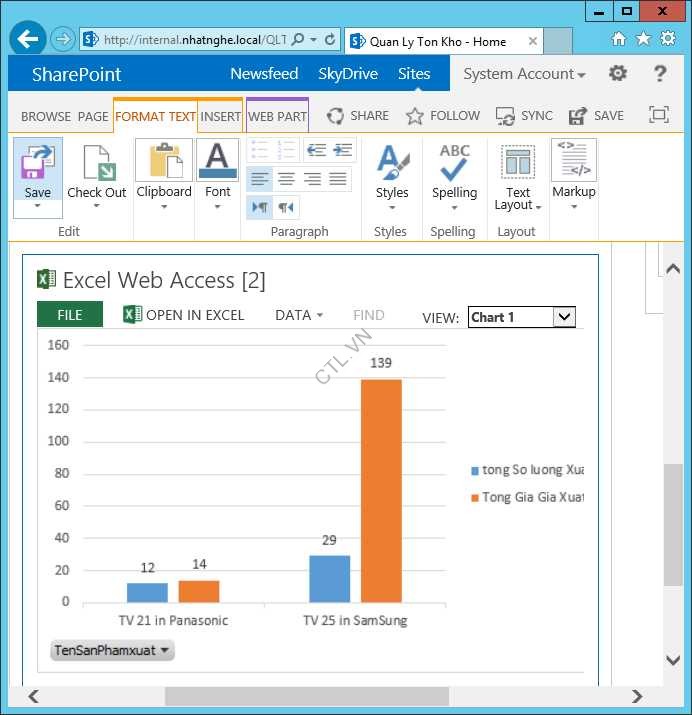Open the Clipboard tools icon
This screenshot has width=692, height=715.
(x=164, y=161)
